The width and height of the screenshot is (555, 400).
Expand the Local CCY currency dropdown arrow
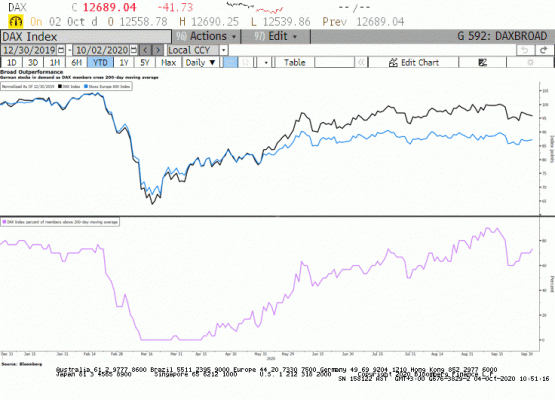point(223,50)
